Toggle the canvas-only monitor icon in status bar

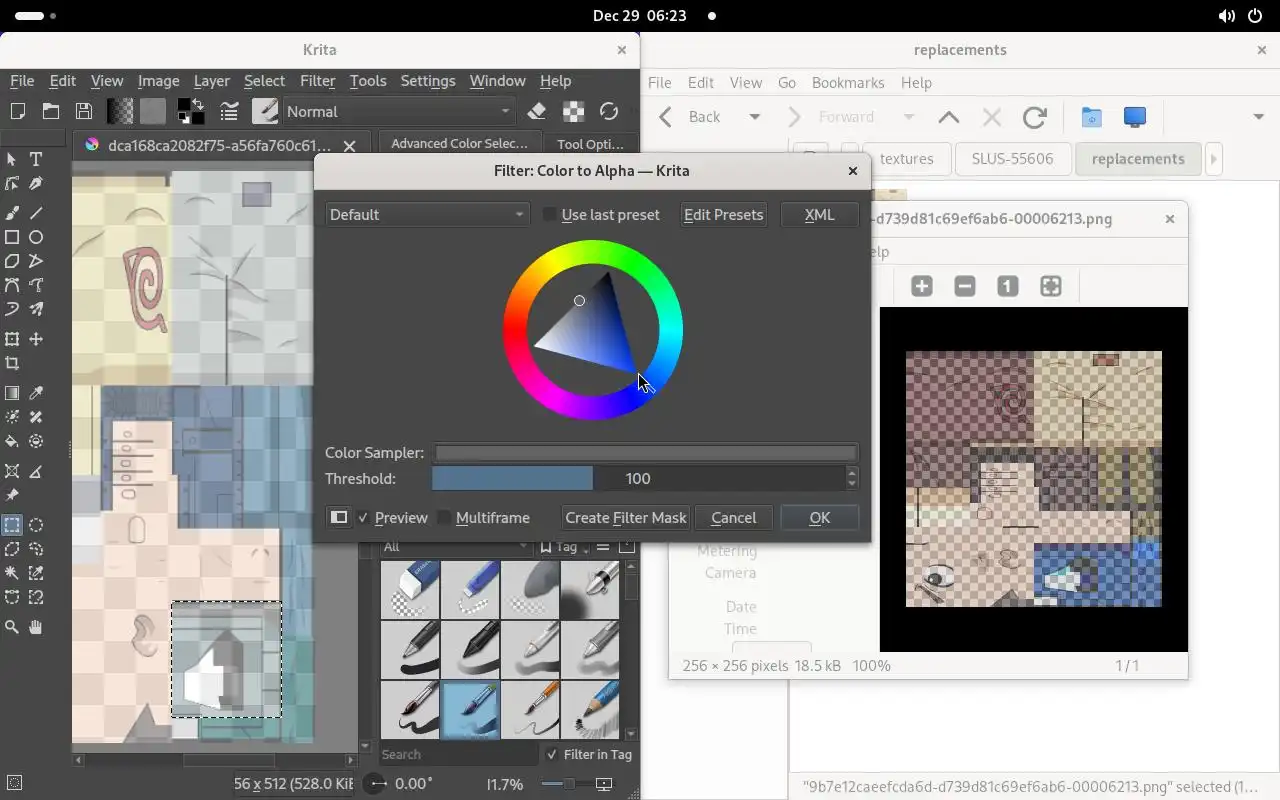[x=604, y=784]
